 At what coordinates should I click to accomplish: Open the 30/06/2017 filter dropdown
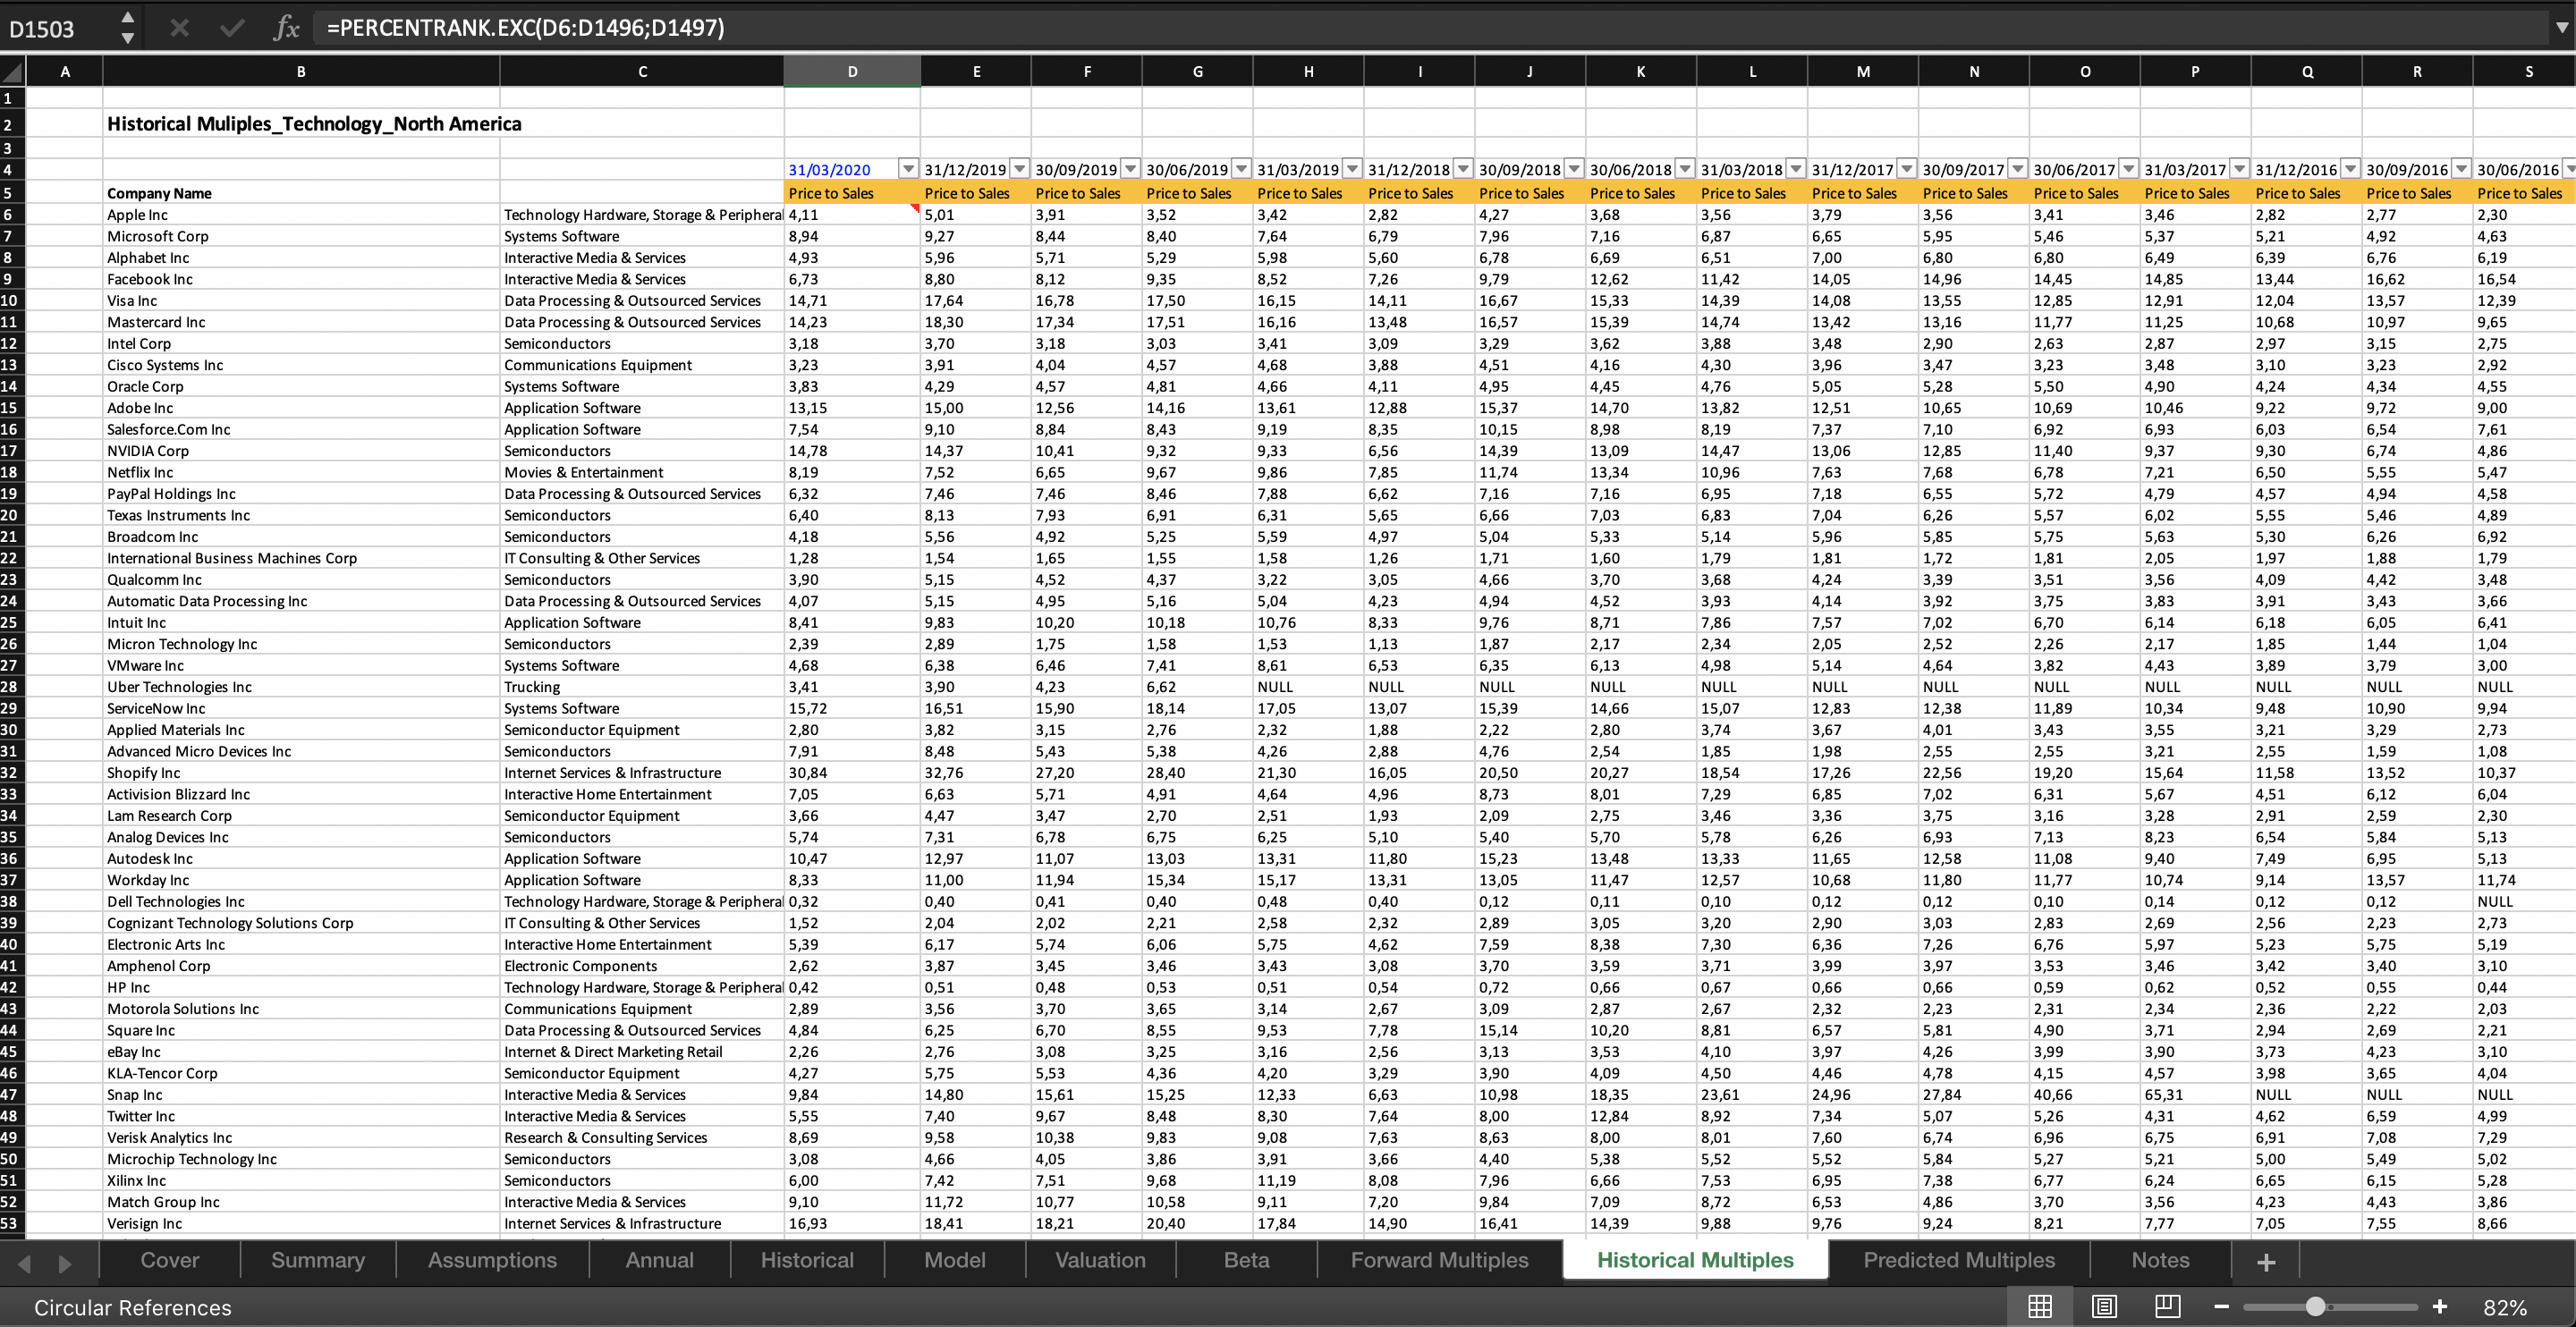[2129, 169]
